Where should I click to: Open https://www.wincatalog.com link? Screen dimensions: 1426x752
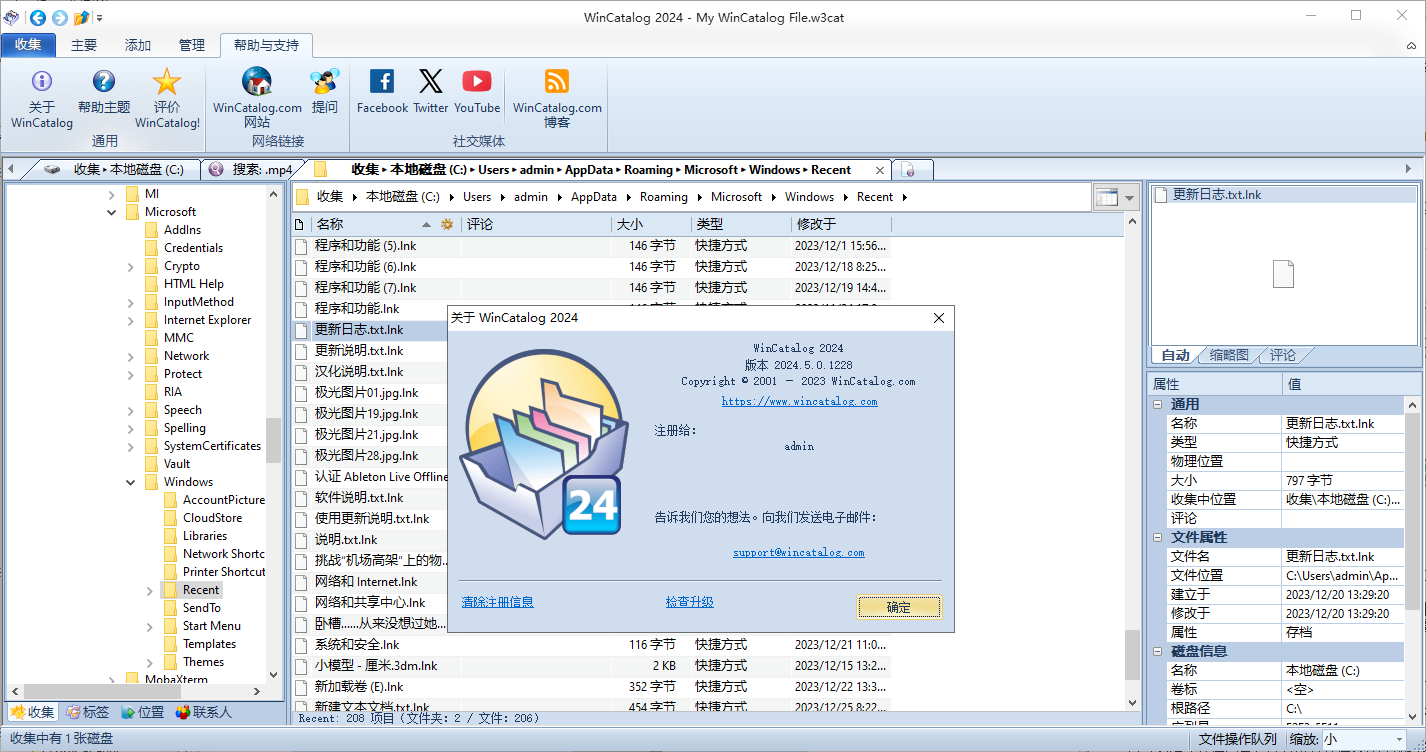[x=800, y=401]
